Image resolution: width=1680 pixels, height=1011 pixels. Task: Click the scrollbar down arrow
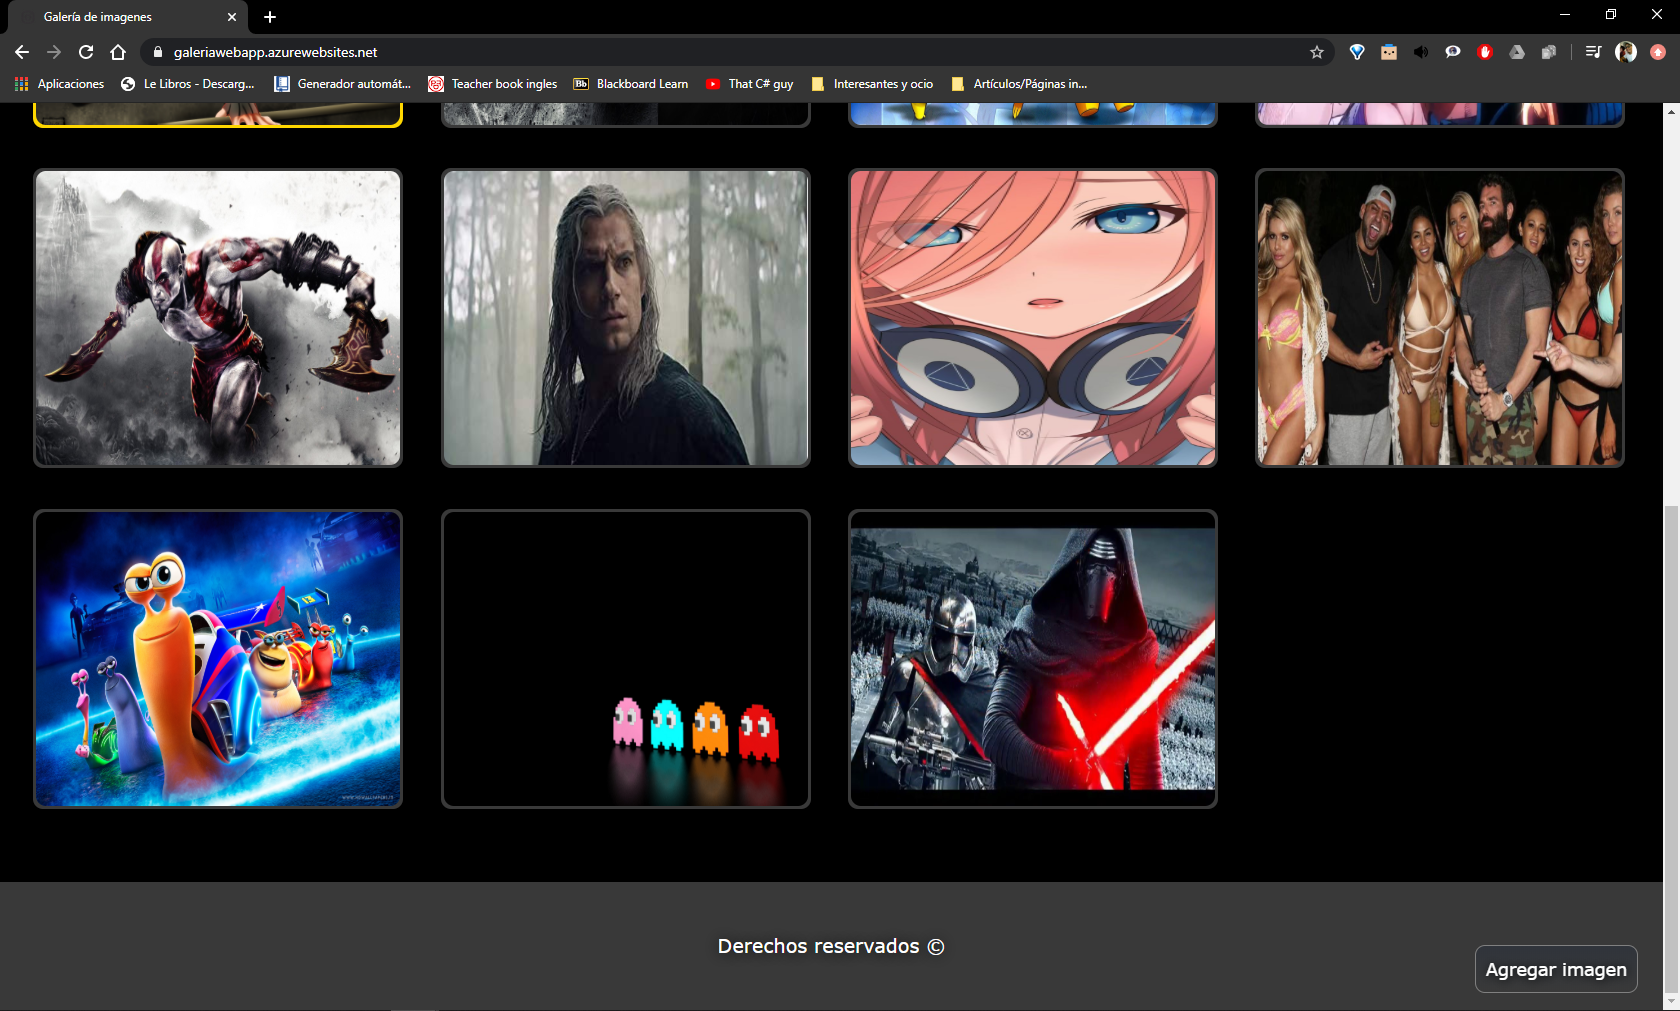1671,1001
